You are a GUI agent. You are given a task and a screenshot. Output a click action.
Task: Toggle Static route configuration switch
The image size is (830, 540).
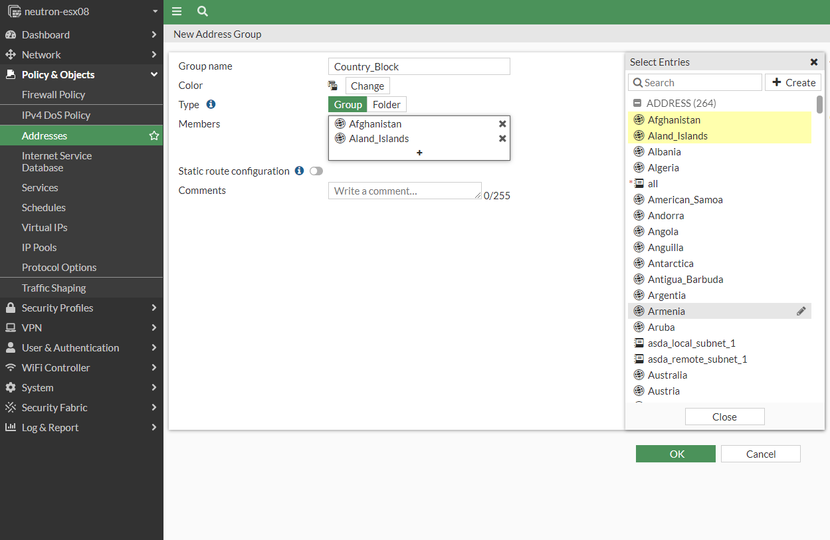(316, 171)
